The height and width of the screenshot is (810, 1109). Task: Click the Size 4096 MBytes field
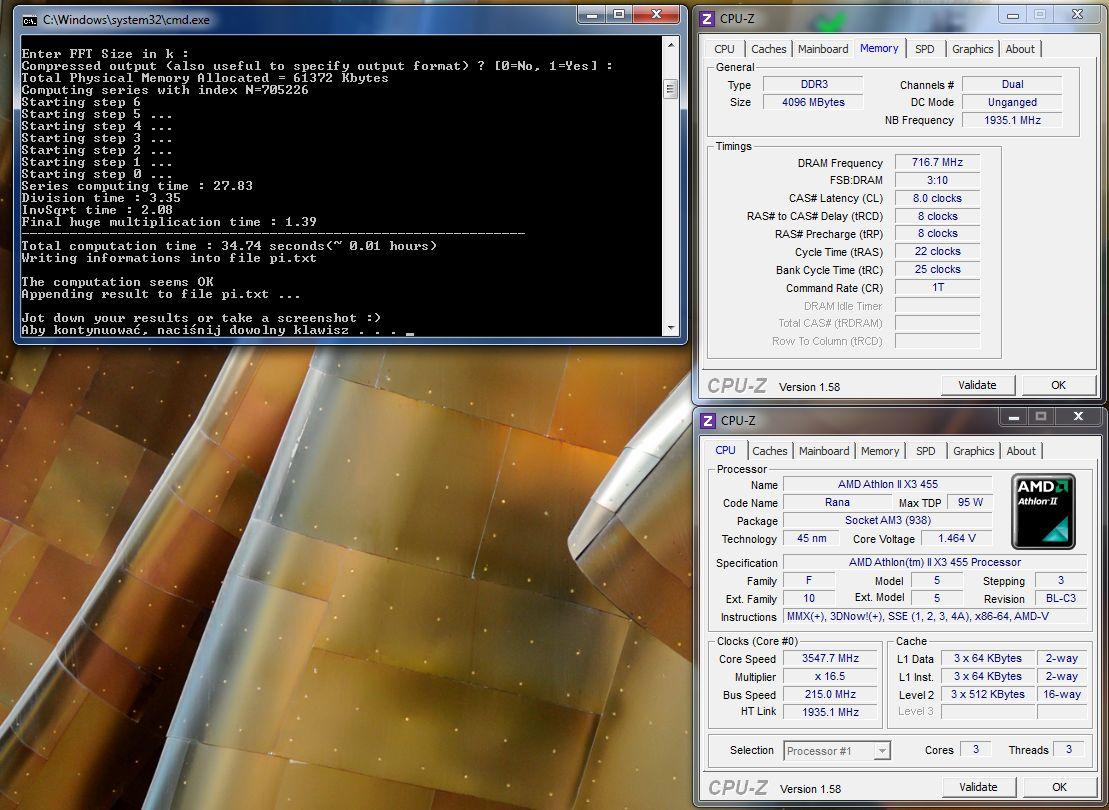click(813, 103)
